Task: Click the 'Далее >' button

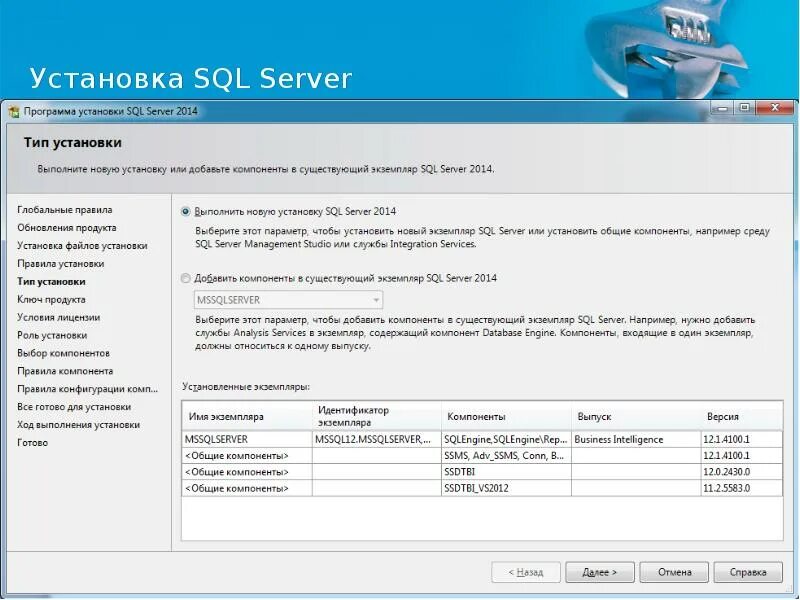Action: [x=599, y=572]
